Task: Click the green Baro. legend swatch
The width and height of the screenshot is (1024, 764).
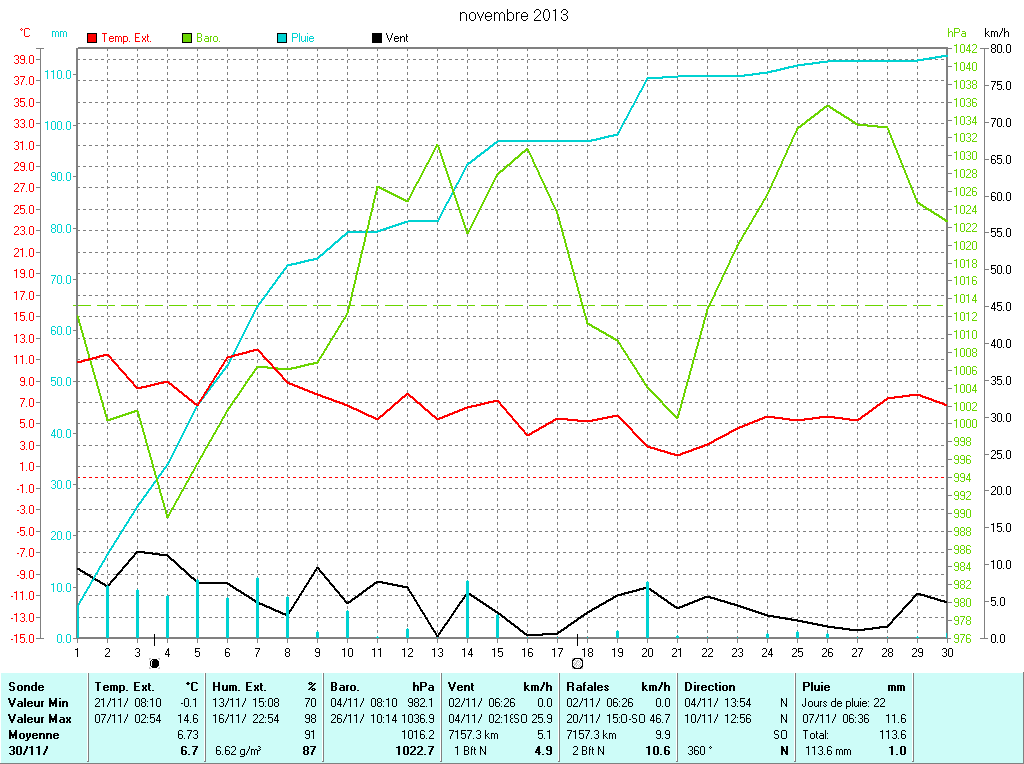Action: (x=187, y=38)
